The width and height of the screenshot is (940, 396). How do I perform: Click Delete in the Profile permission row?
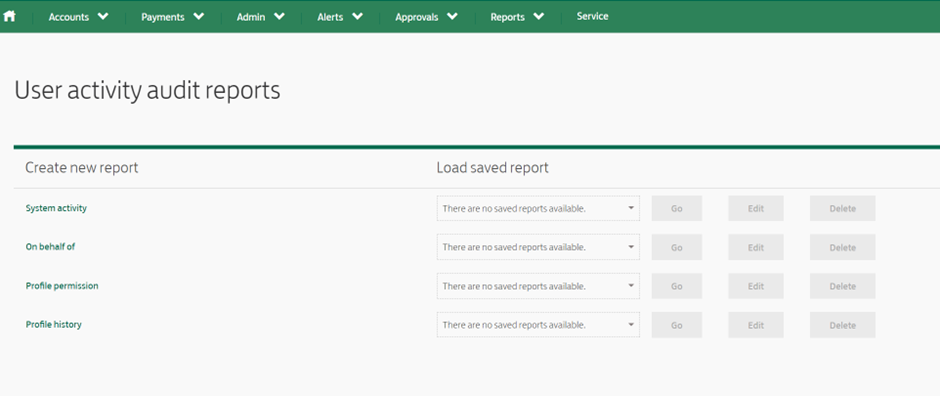pyautogui.click(x=842, y=286)
